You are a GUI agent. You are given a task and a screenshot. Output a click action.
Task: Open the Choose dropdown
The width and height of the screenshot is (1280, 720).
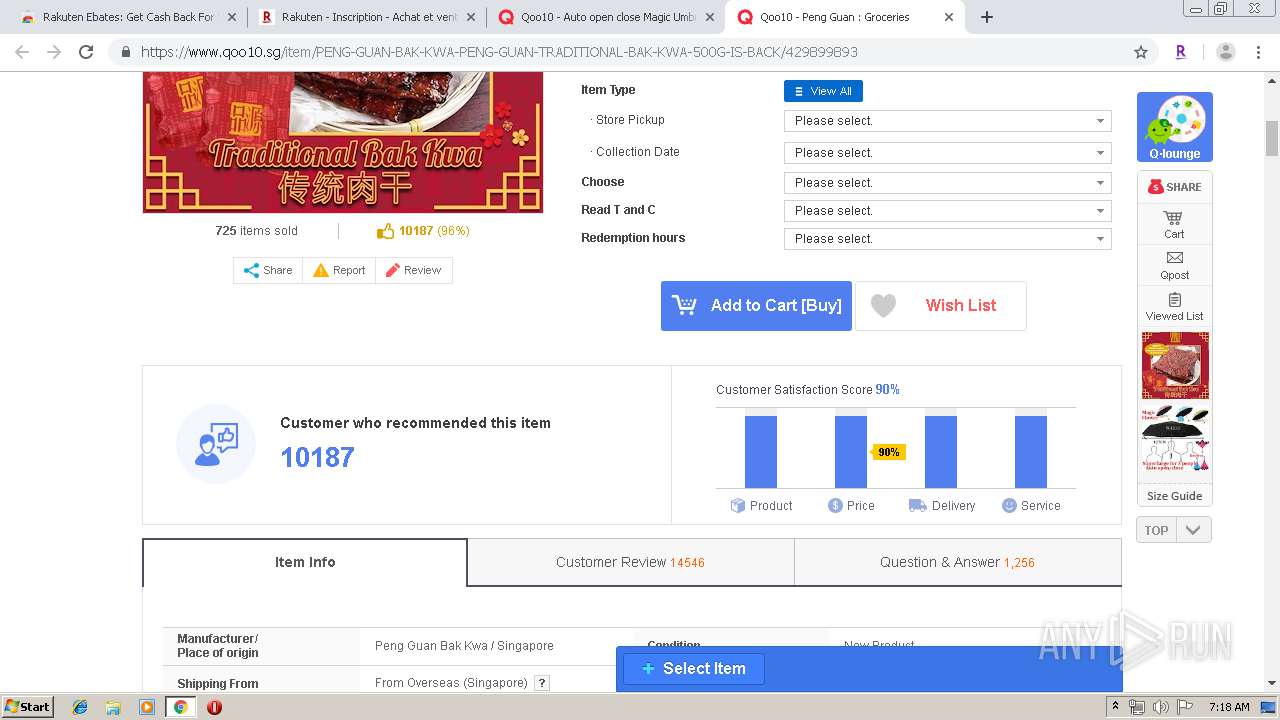947,183
